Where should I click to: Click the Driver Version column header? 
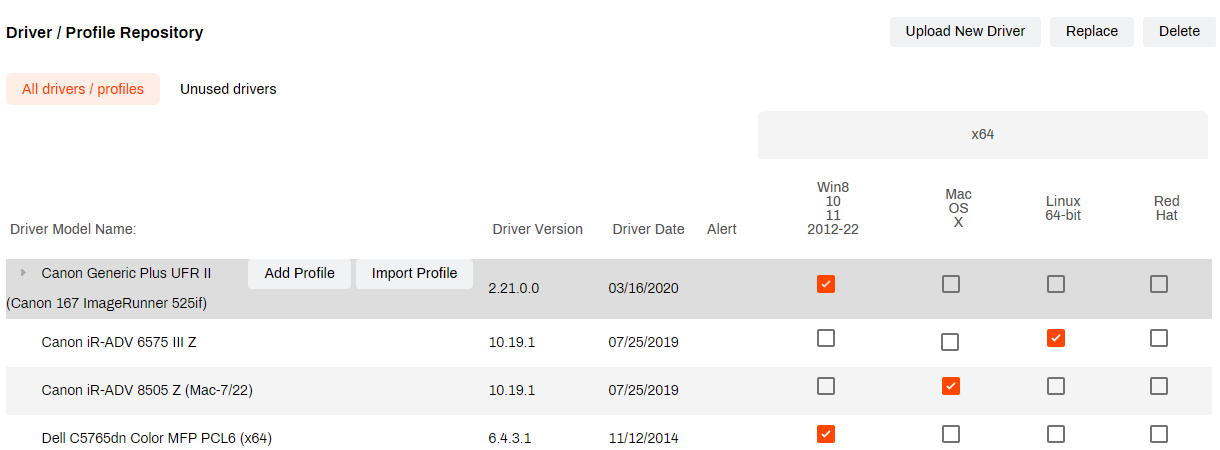[538, 229]
